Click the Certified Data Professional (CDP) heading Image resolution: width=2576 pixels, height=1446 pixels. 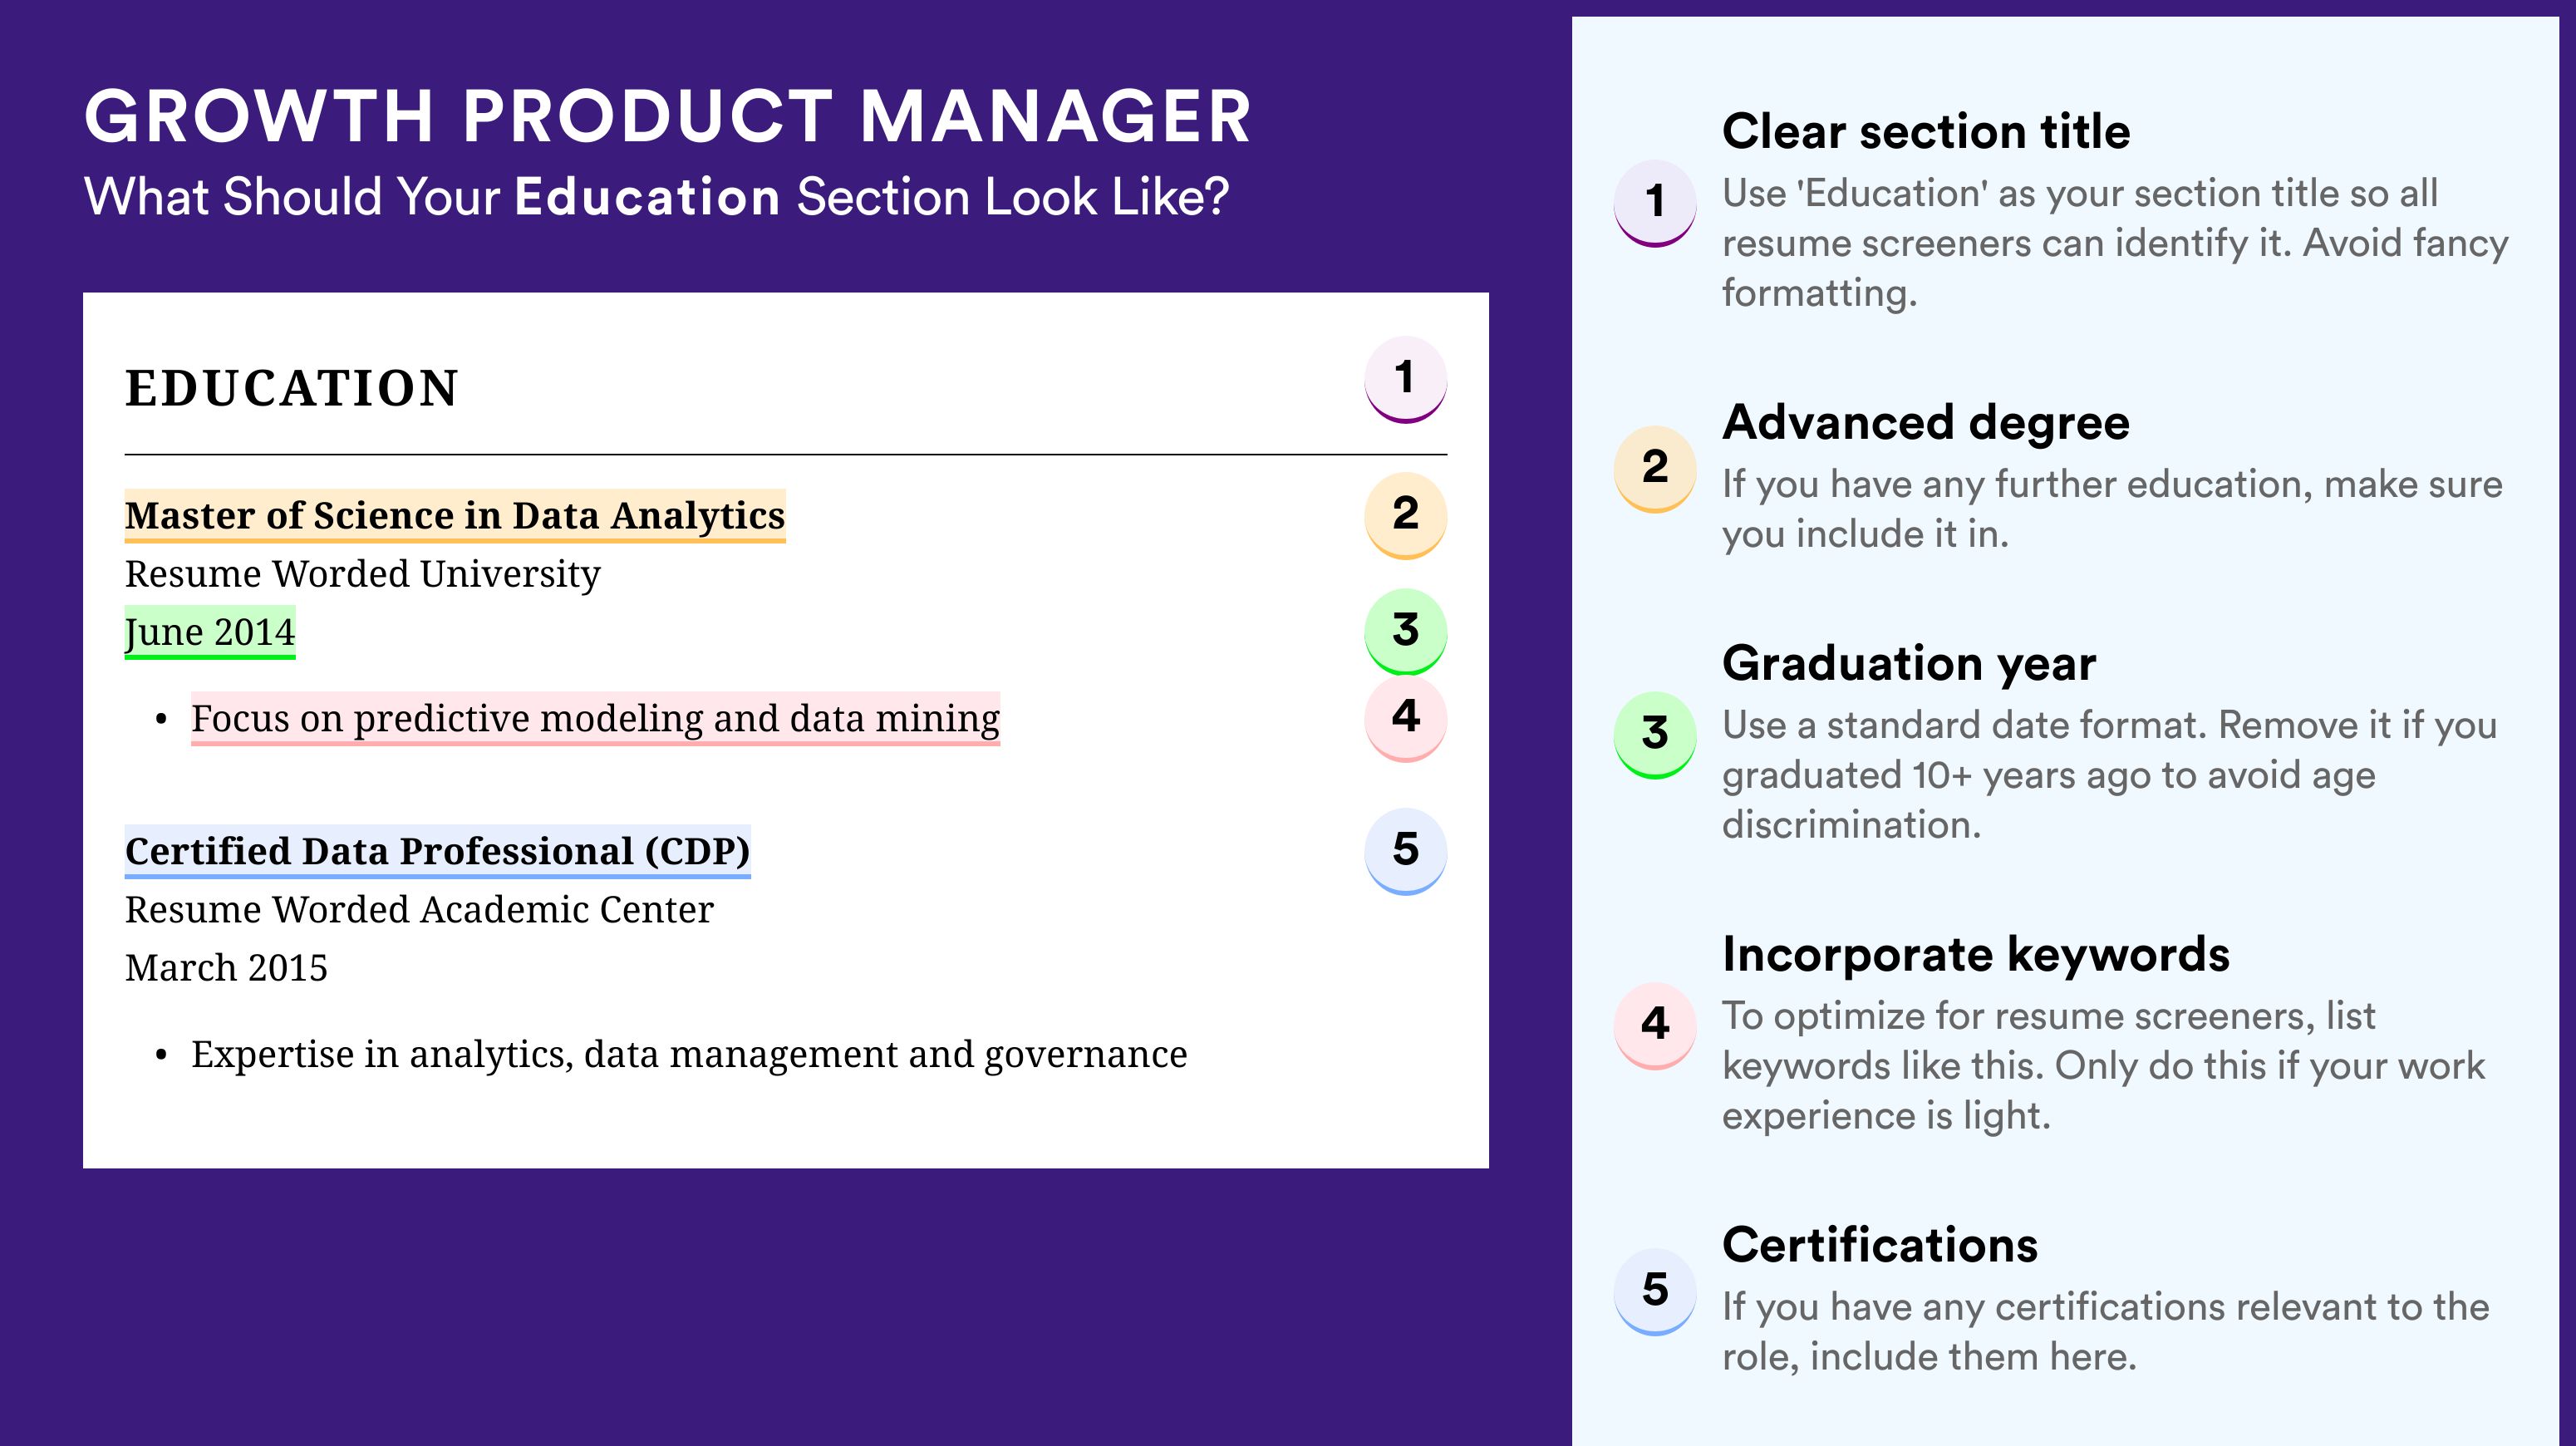tap(437, 852)
